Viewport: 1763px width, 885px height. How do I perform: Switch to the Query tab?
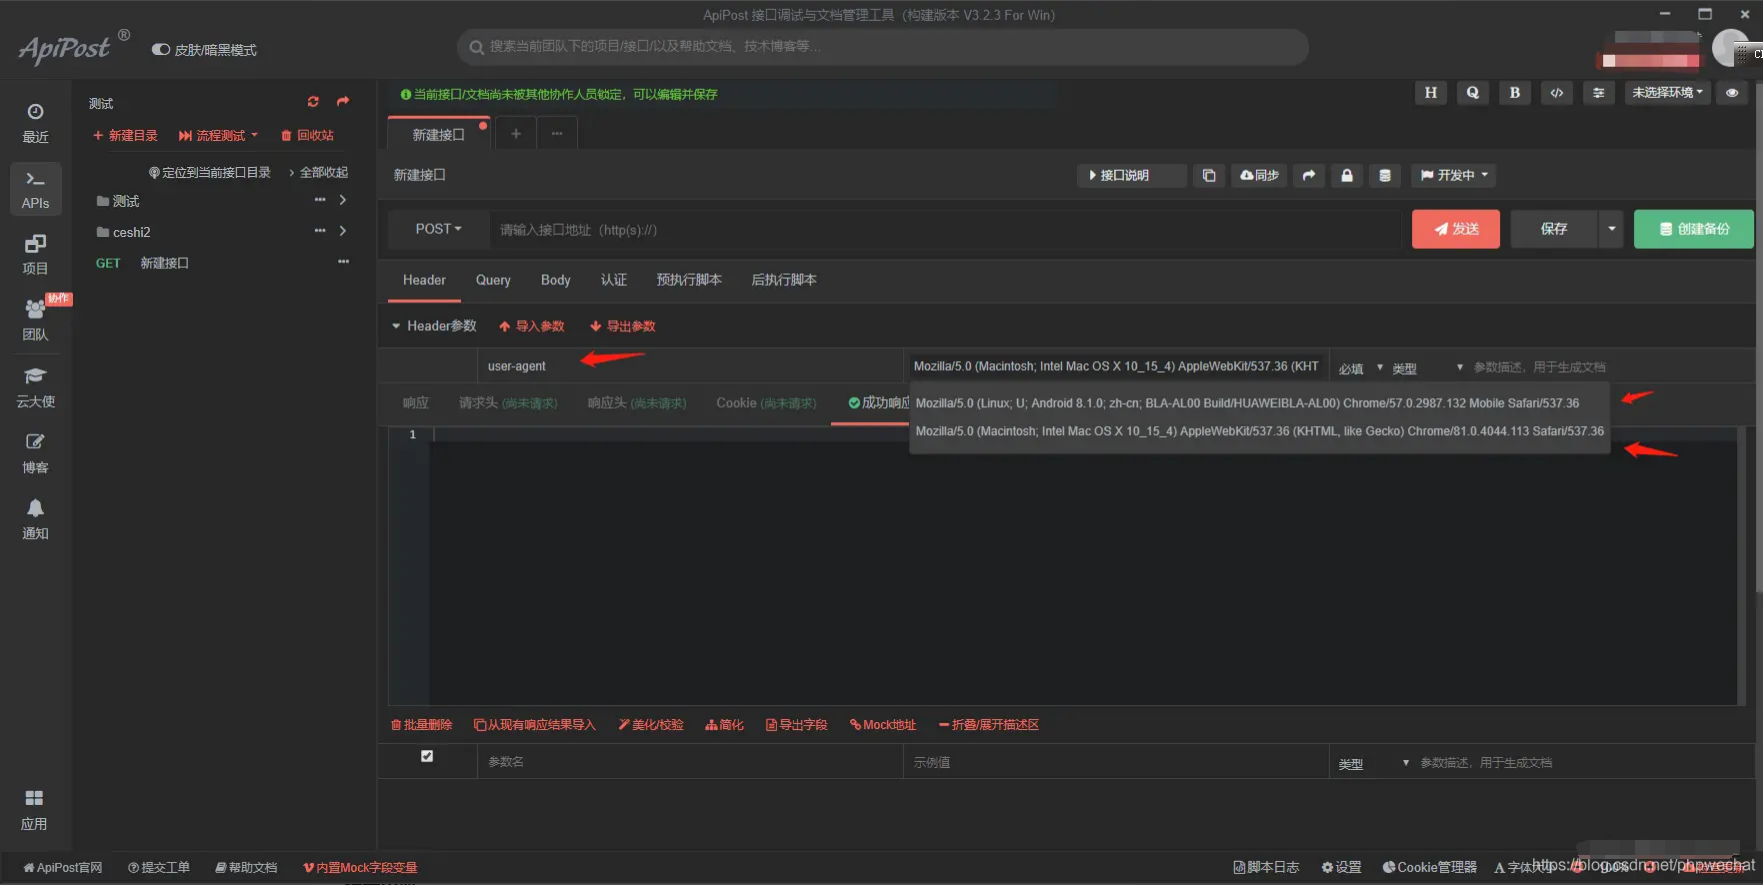[493, 280]
